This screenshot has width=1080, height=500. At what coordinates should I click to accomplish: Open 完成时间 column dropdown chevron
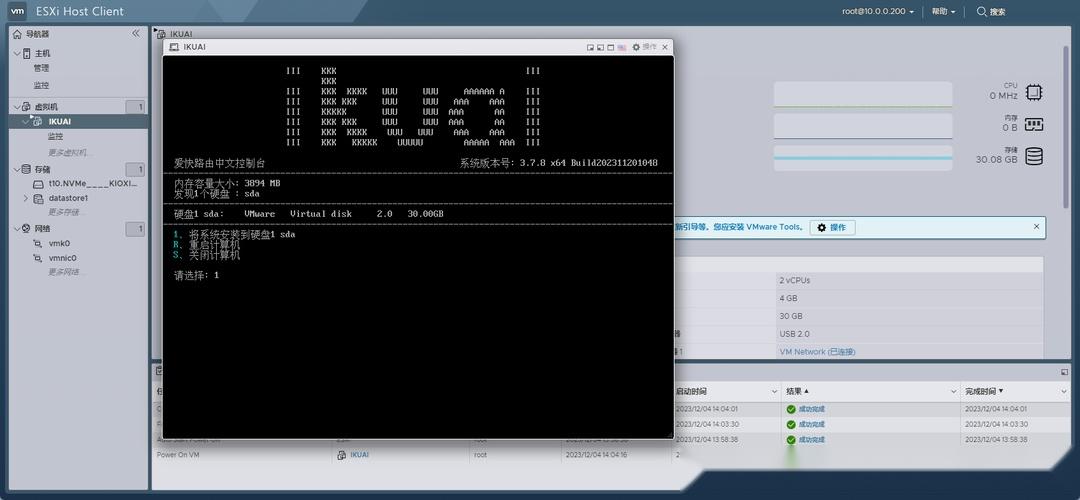pyautogui.click(x=1063, y=391)
